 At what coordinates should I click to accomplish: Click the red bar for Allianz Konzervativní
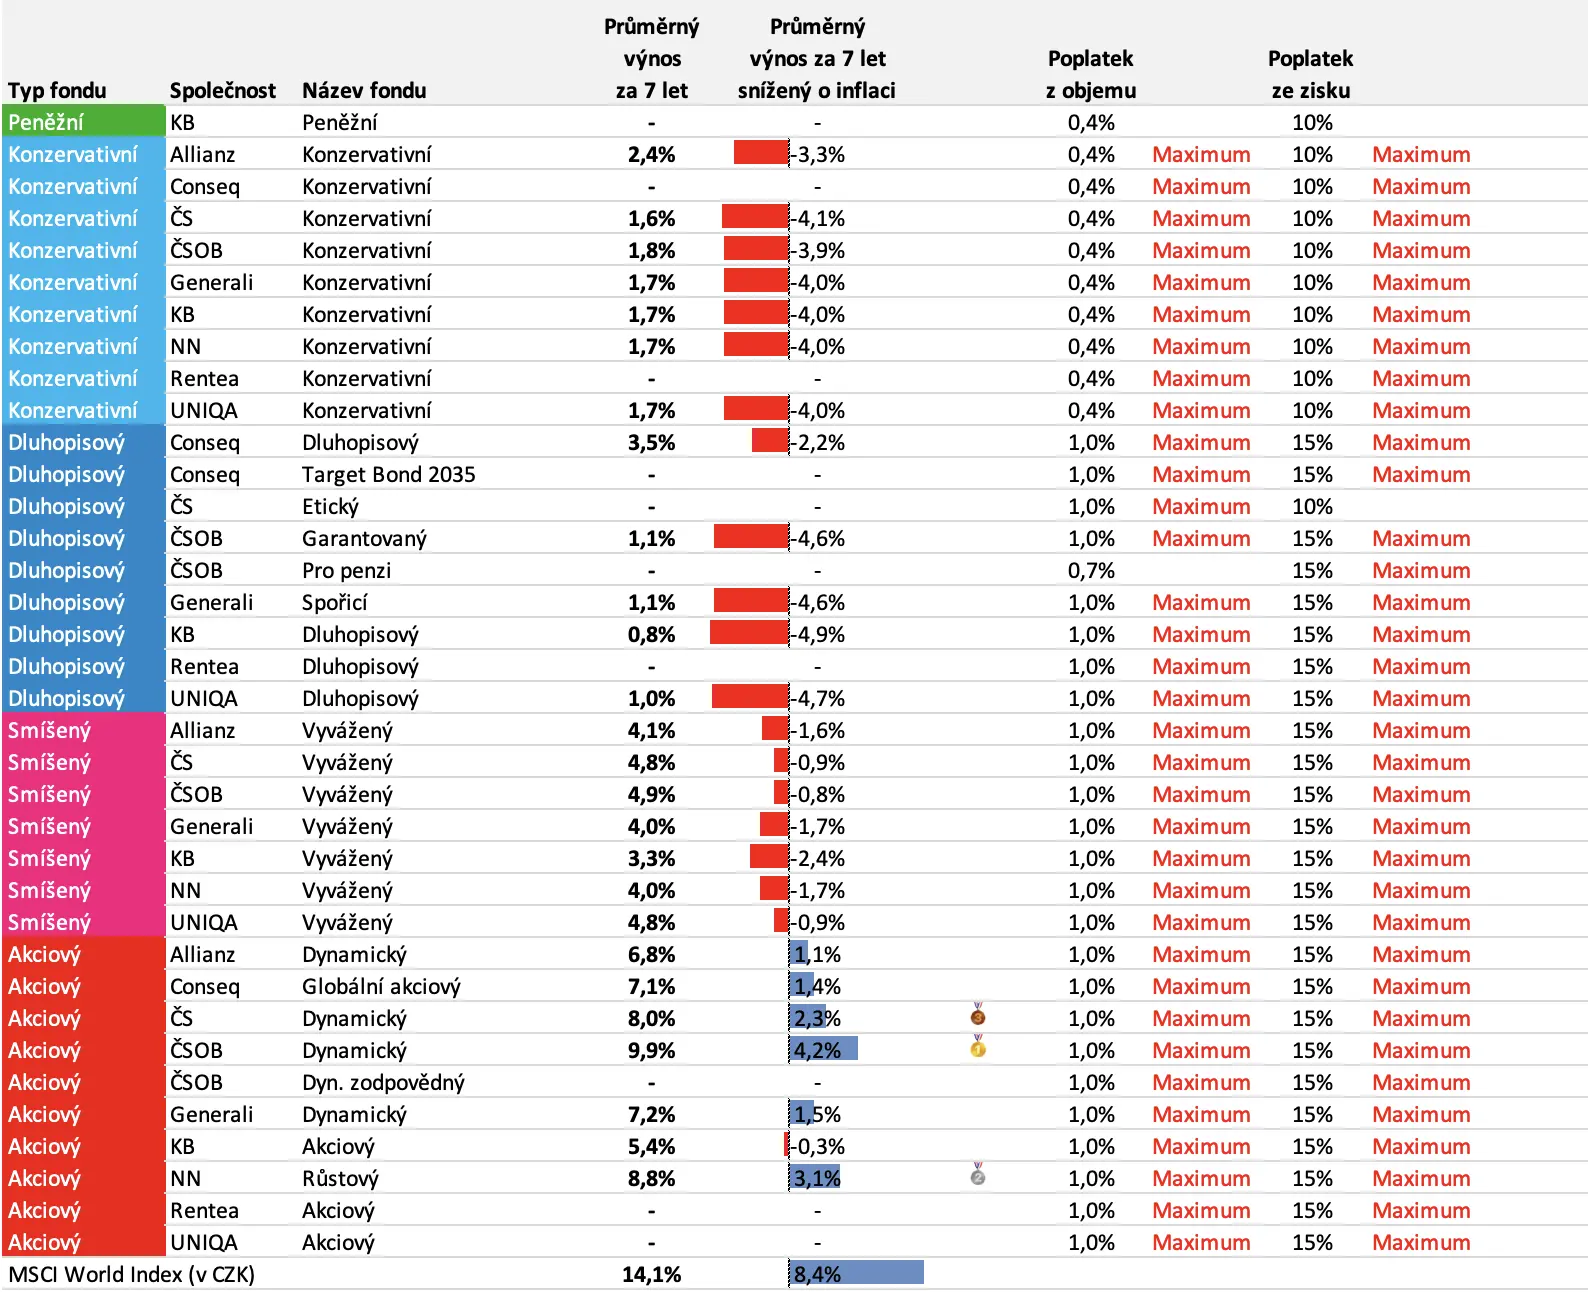click(x=761, y=153)
